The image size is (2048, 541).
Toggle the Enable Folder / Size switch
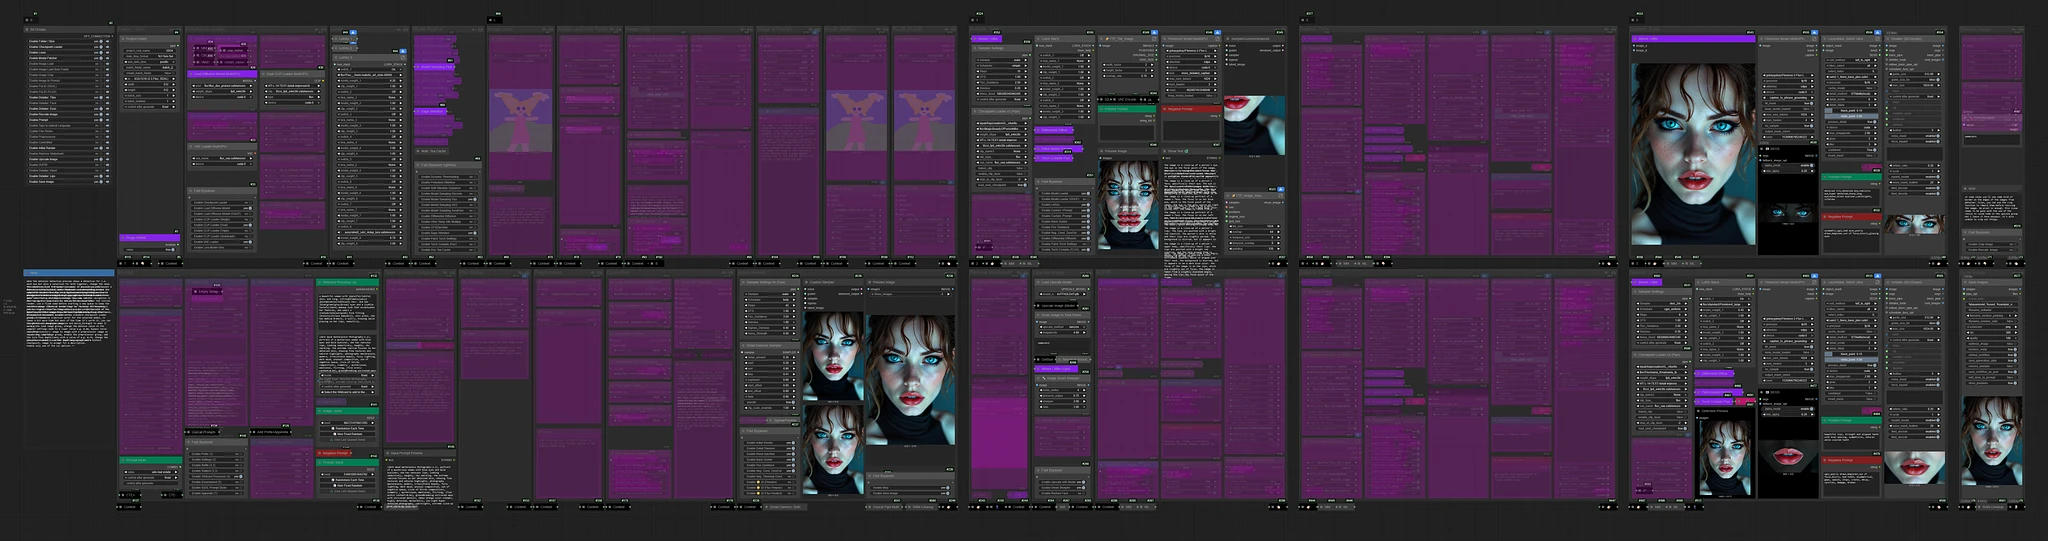pos(101,41)
